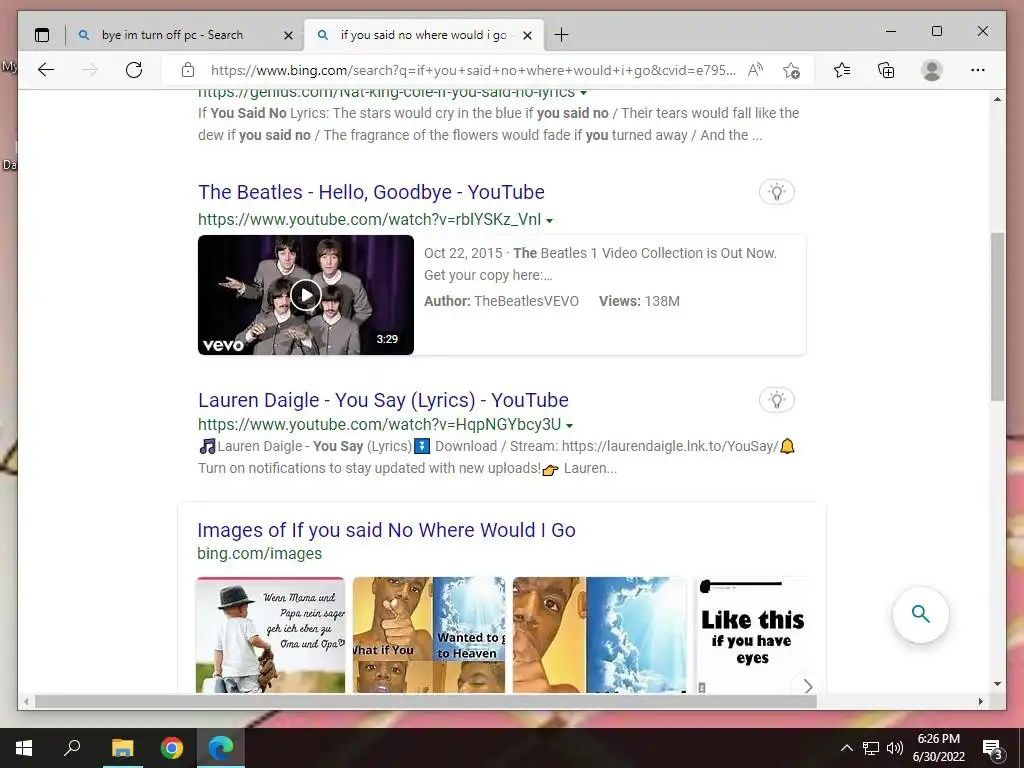Screen dimensions: 1024x768
Task: Close the 'bye im turn off pc' tab
Action: pyautogui.click(x=288, y=35)
